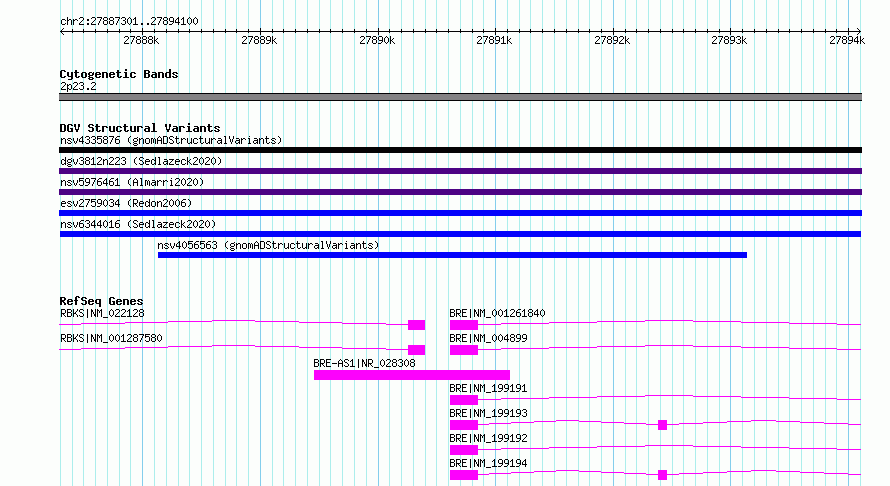The width and height of the screenshot is (890, 486).
Task: Open the BRE|NM_199194 transcript label
Action: pos(488,463)
